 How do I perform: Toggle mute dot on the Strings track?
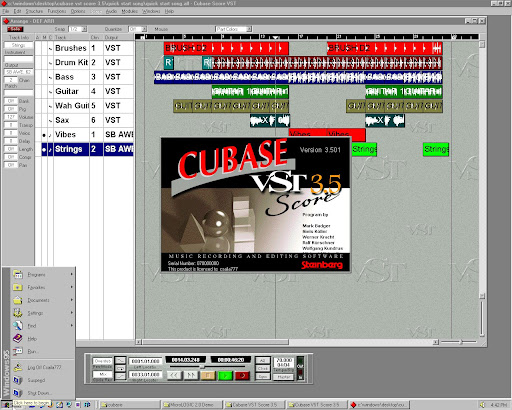pos(44,150)
